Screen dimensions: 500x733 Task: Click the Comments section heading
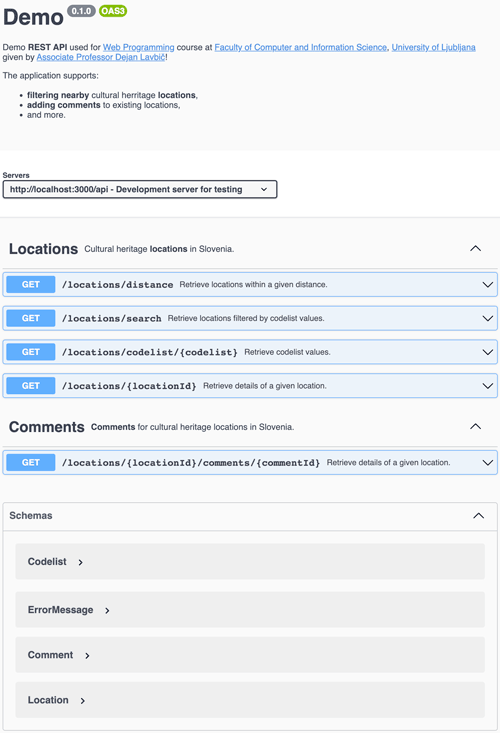pyautogui.click(x=47, y=427)
